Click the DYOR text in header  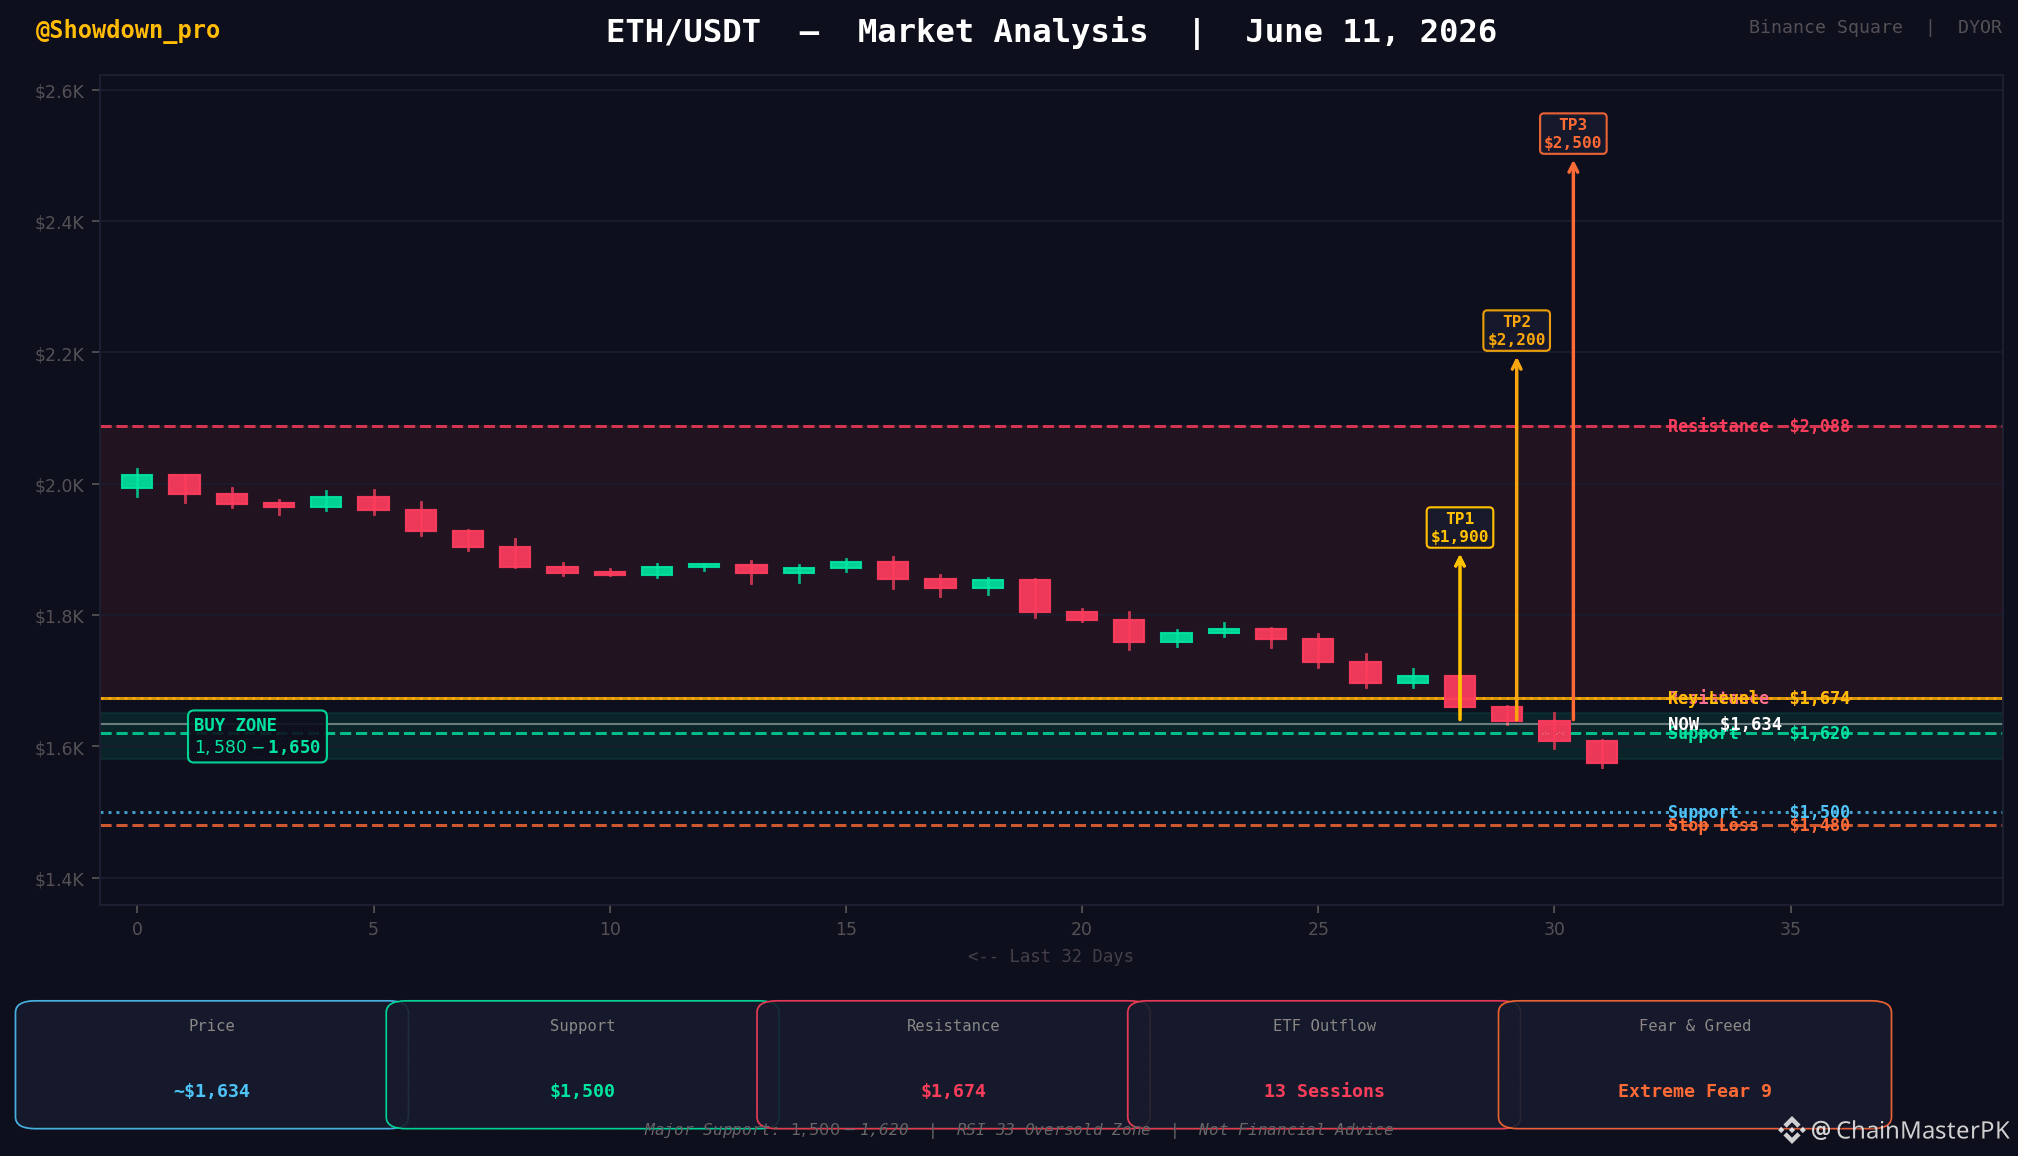tap(1979, 27)
